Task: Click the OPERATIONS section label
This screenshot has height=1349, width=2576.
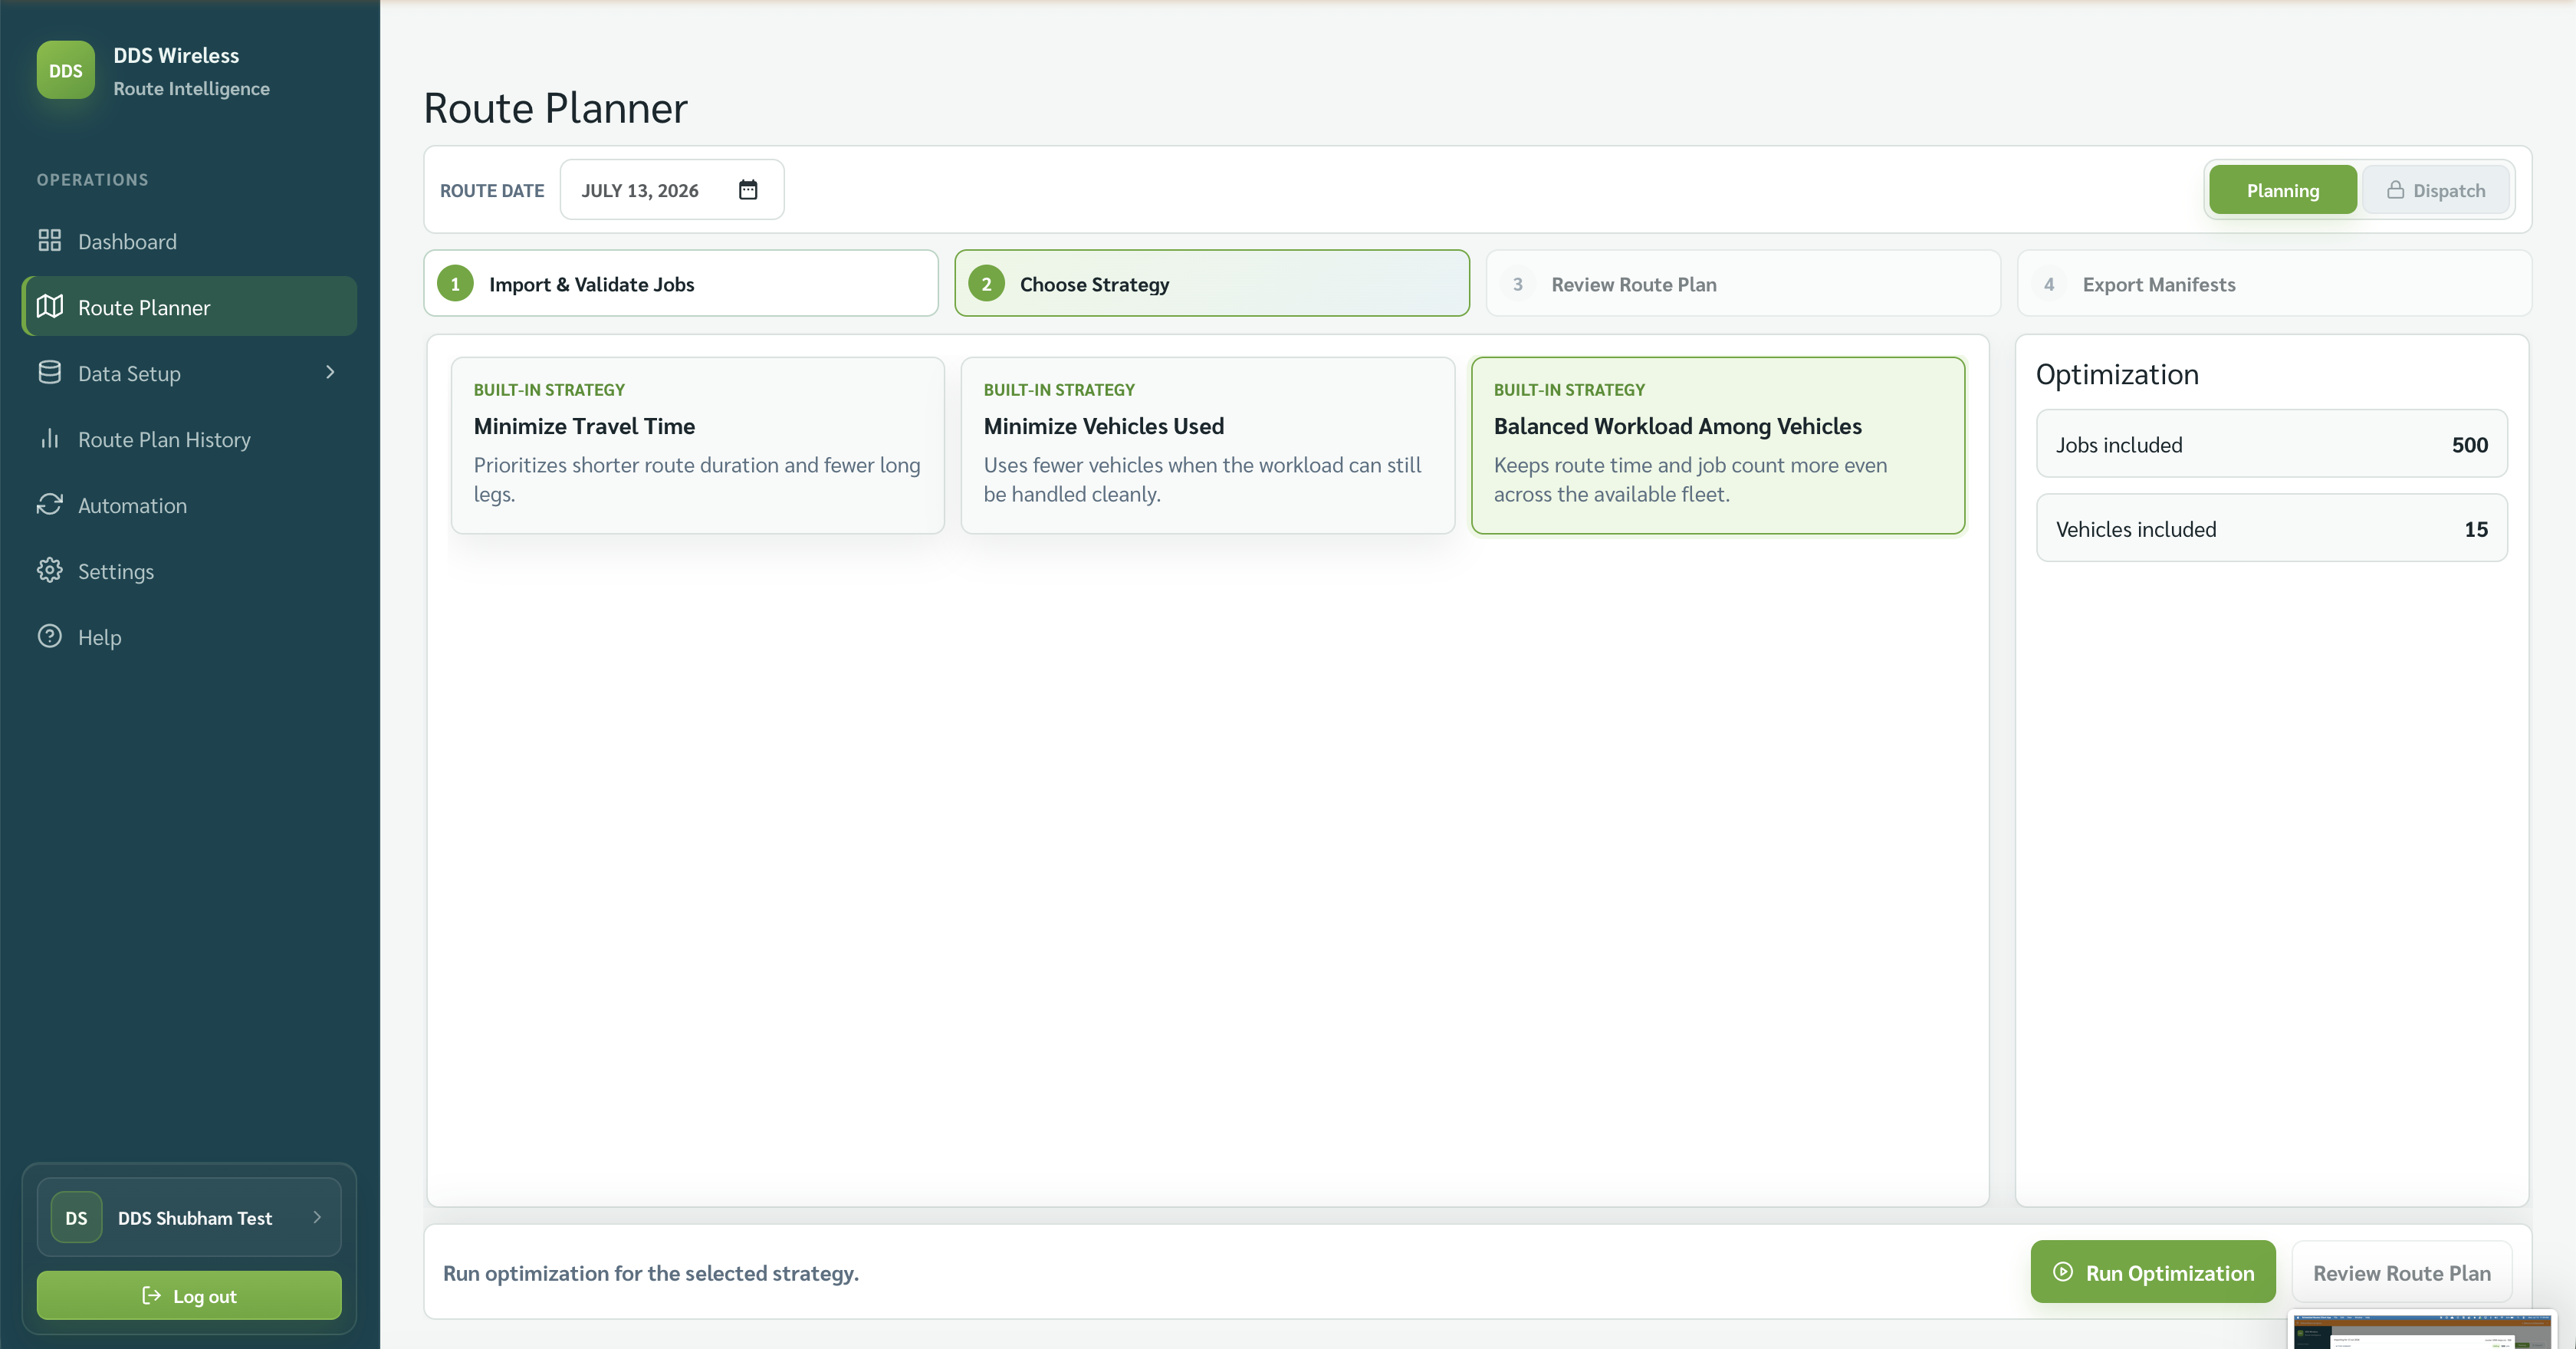Action: point(92,180)
